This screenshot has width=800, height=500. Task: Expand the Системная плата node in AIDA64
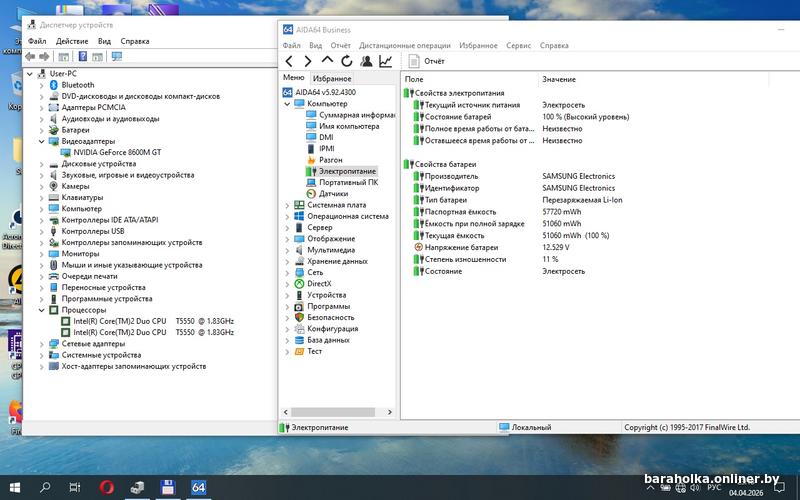tap(288, 205)
